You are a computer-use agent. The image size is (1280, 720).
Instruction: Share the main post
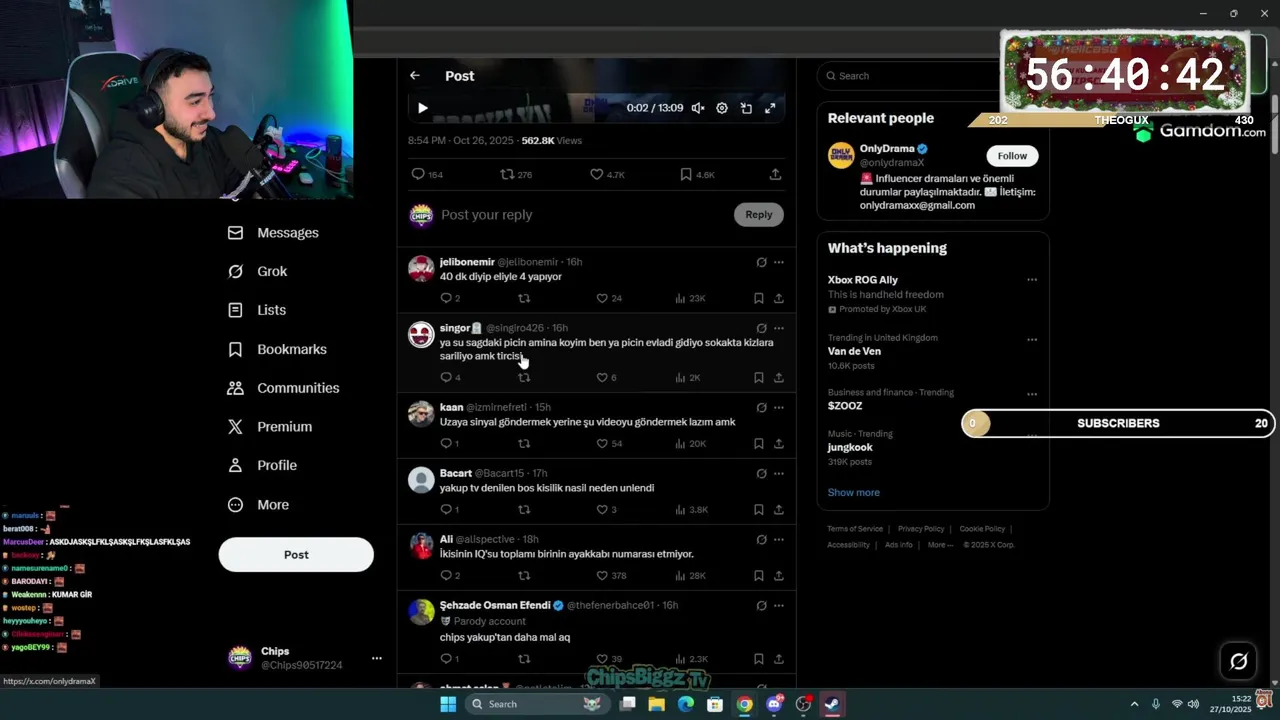point(775,174)
